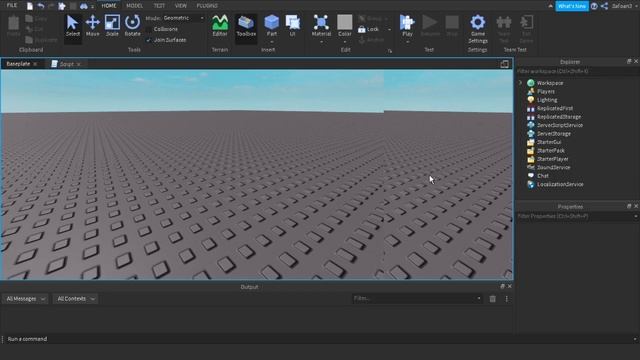Screen dimensions: 640x360
Task: Close the Script tab
Action: 78,64
